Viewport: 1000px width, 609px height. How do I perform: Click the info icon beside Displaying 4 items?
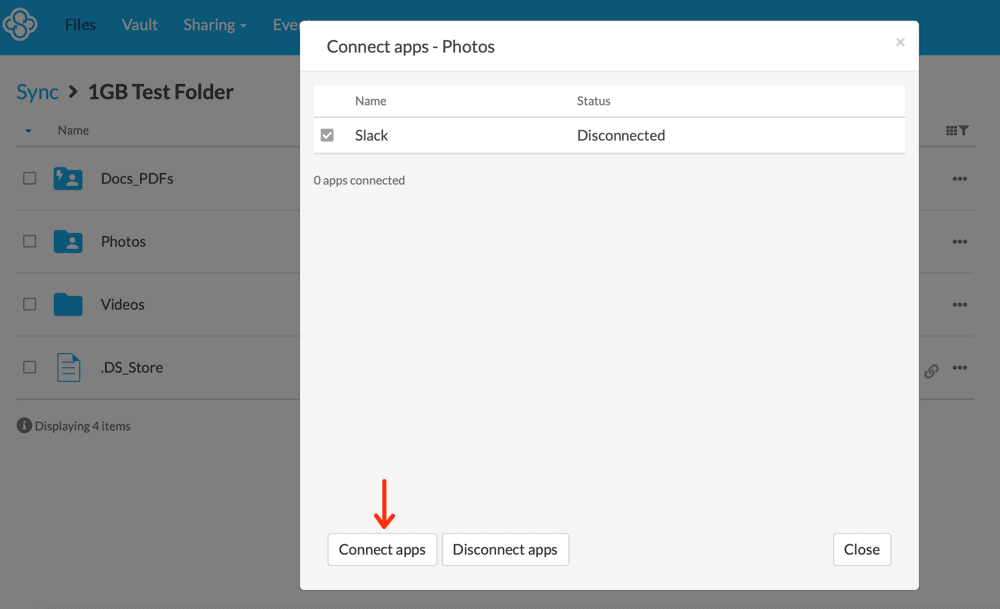click(x=24, y=426)
